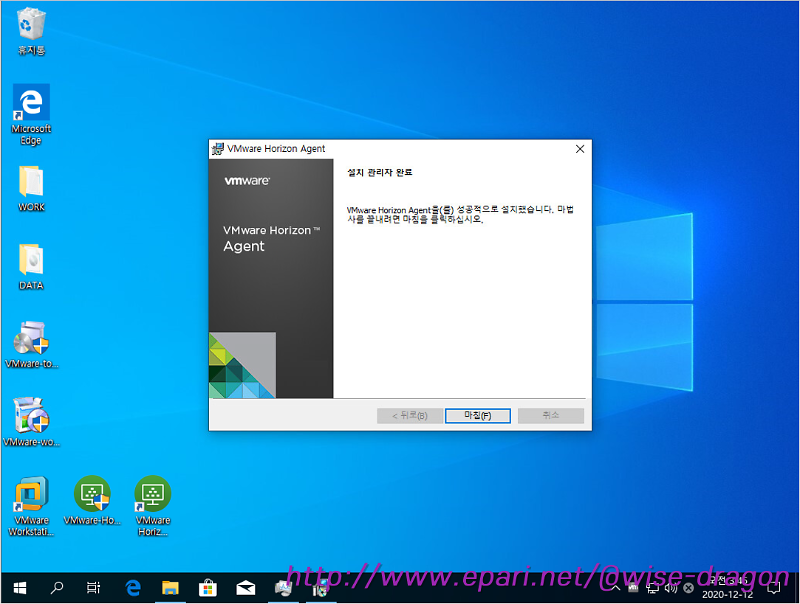Click the '설치 관리자 완료' heading text
Screen dimensions: 800x604
click(380, 172)
